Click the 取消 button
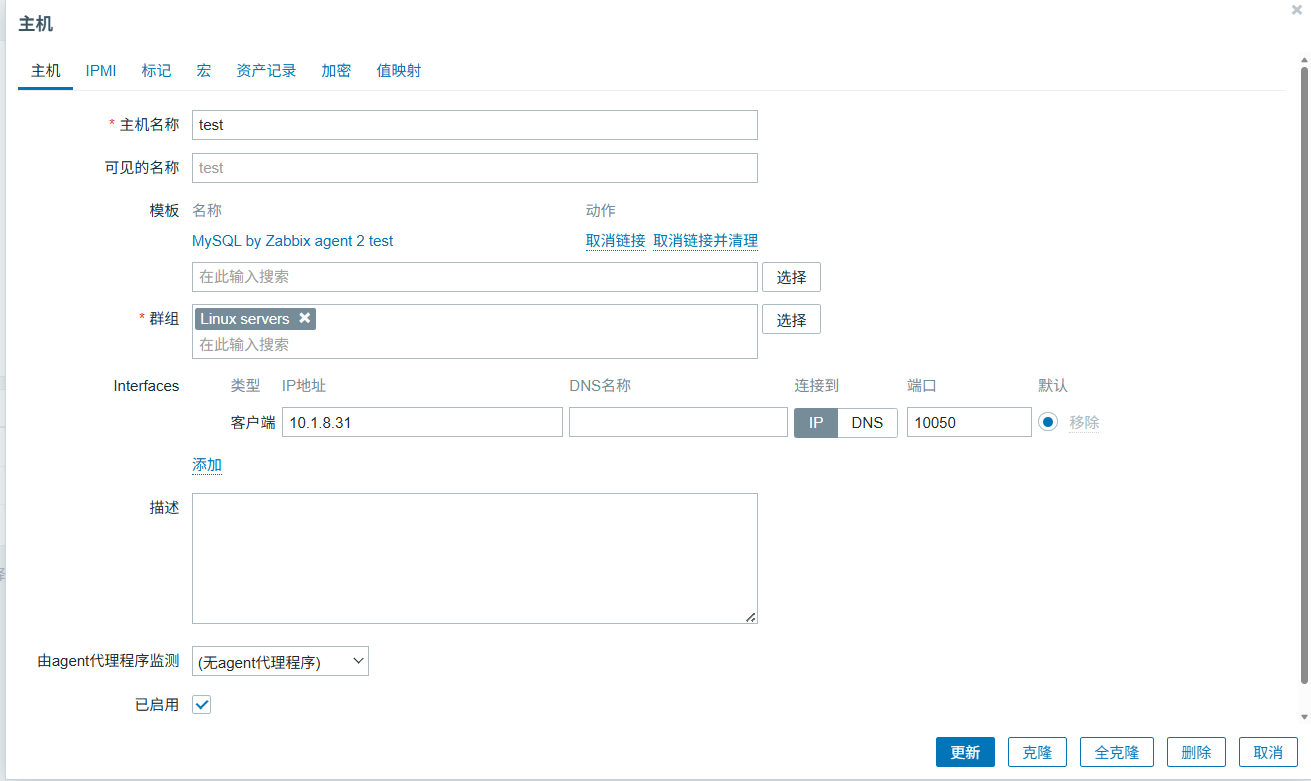This screenshot has width=1311, height=781. tap(1268, 752)
